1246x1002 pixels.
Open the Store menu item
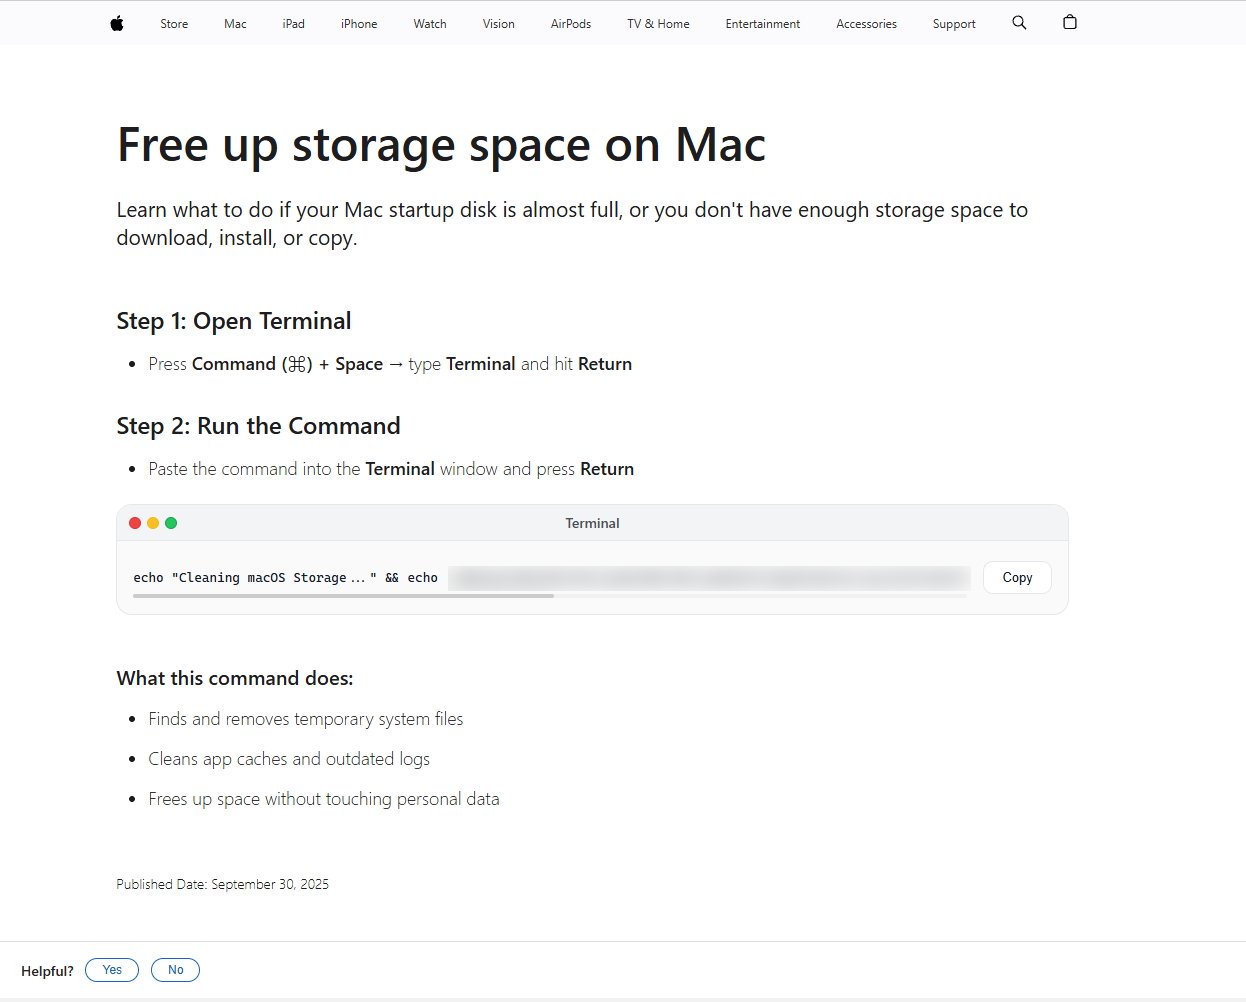coord(174,24)
